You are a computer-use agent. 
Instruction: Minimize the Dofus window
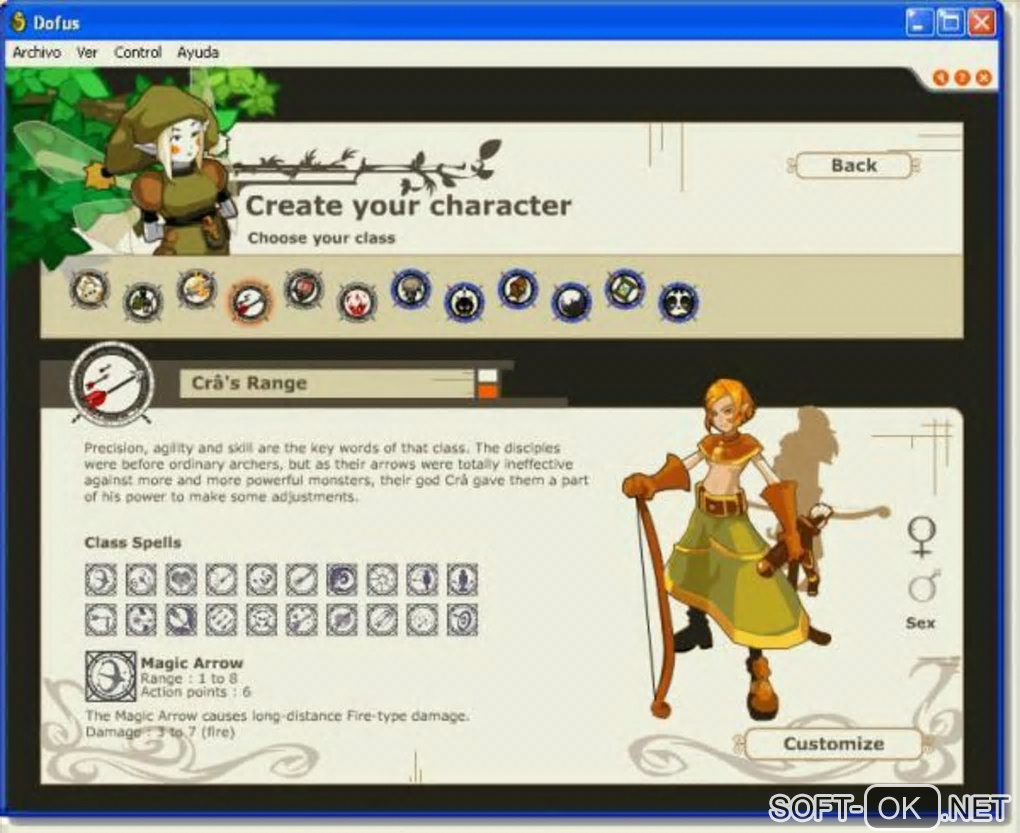point(919,22)
